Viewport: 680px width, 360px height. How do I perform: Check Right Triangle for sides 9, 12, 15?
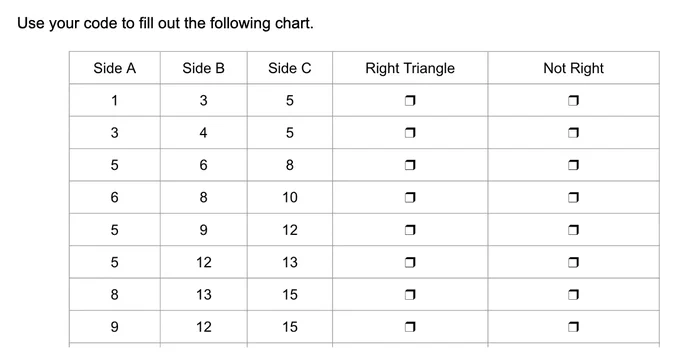[410, 327]
